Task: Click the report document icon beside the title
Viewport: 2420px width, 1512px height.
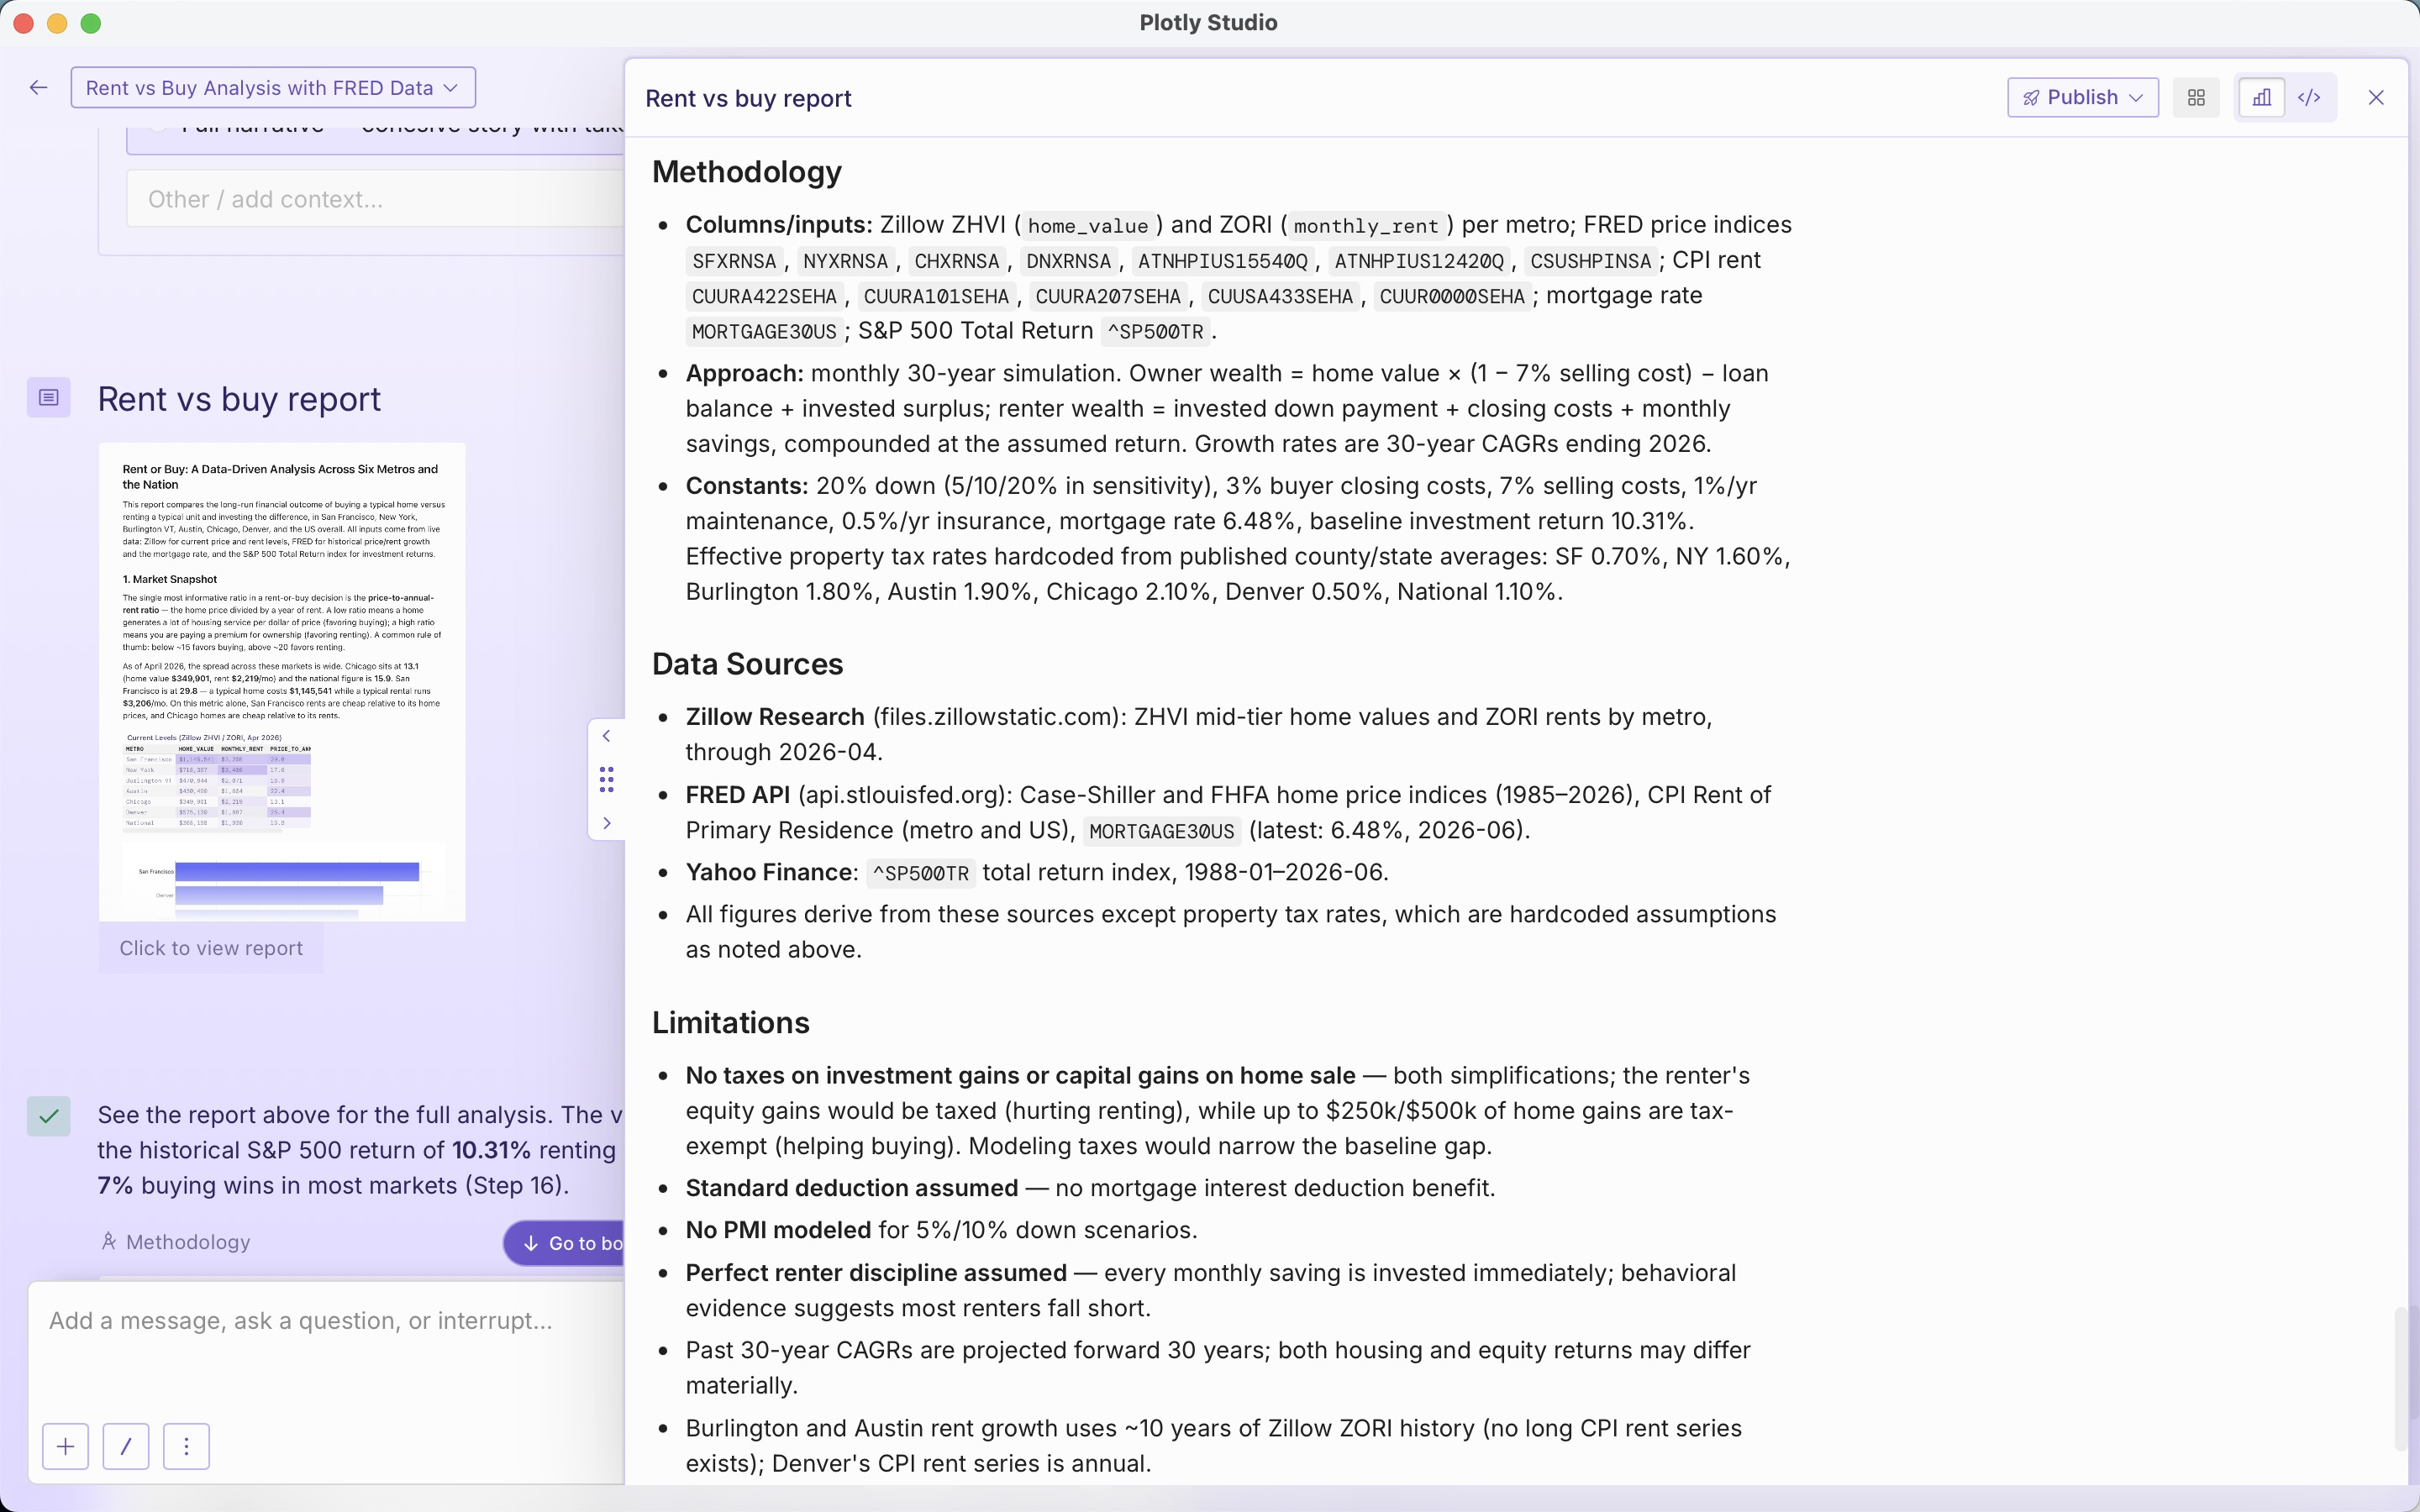Action: pyautogui.click(x=48, y=398)
